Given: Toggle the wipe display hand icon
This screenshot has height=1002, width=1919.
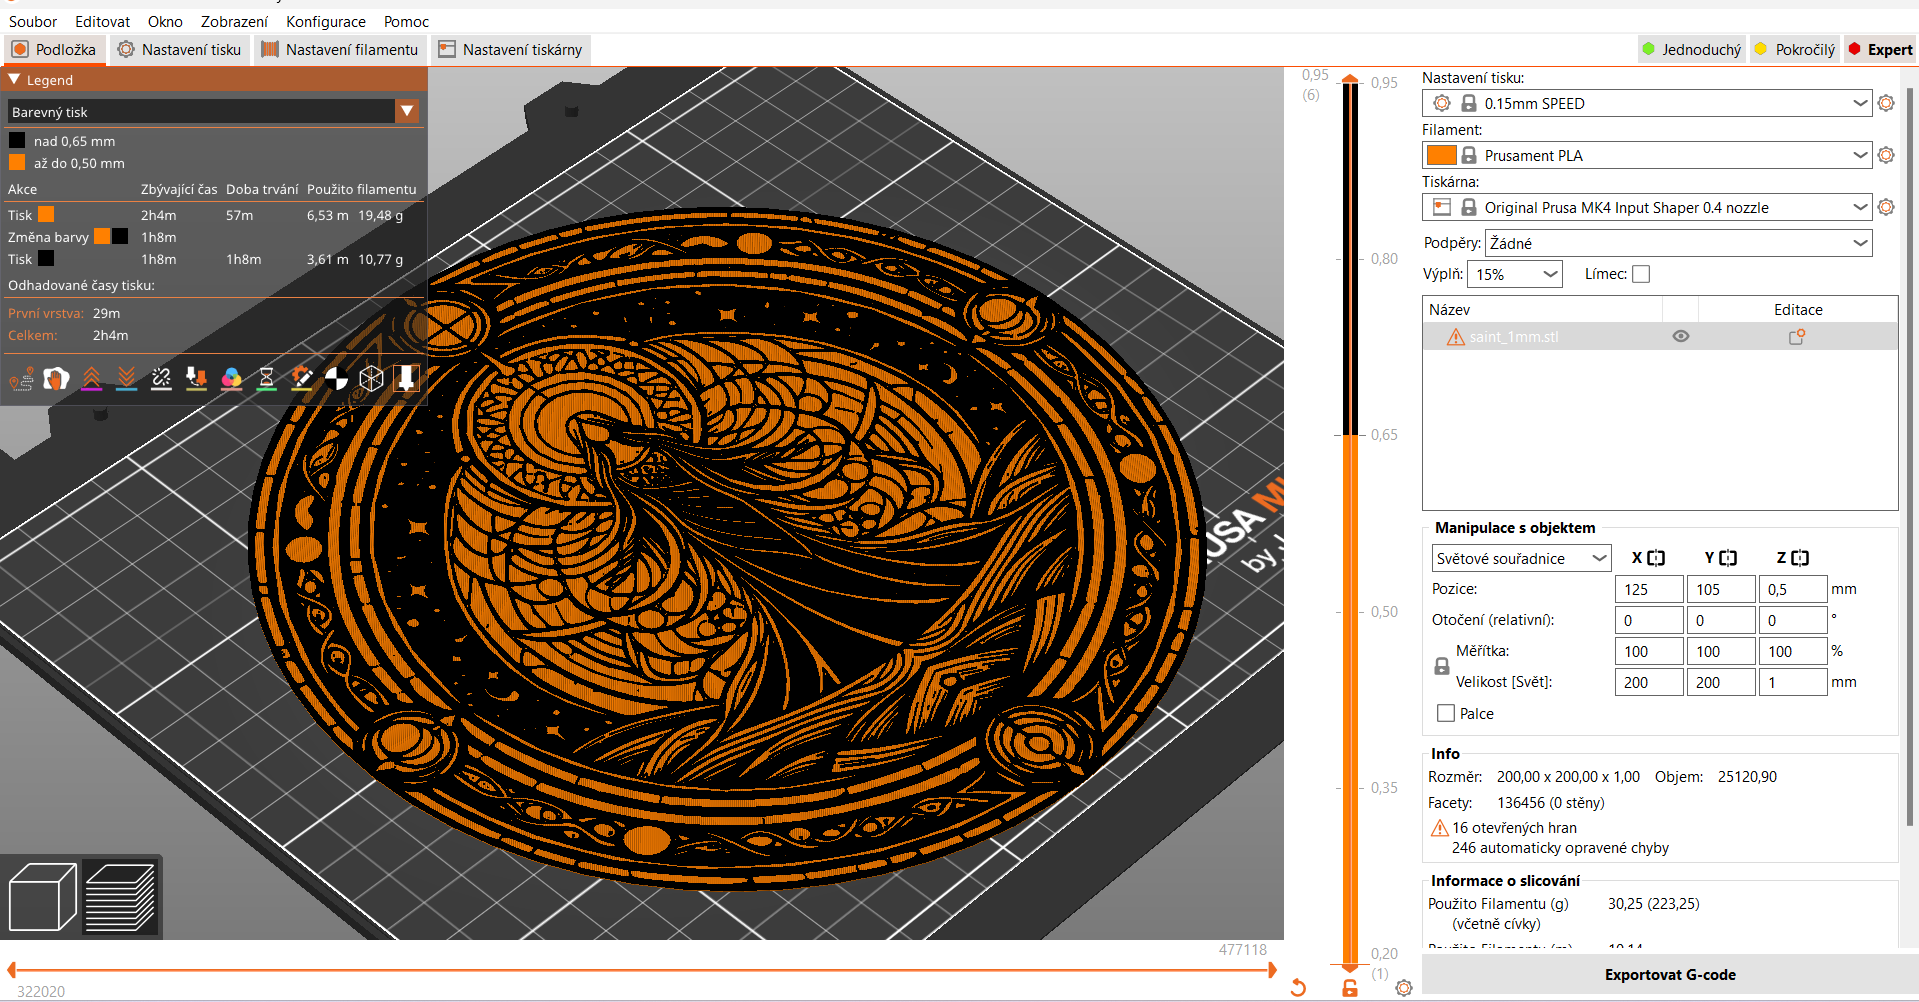Looking at the screenshot, I should [57, 378].
